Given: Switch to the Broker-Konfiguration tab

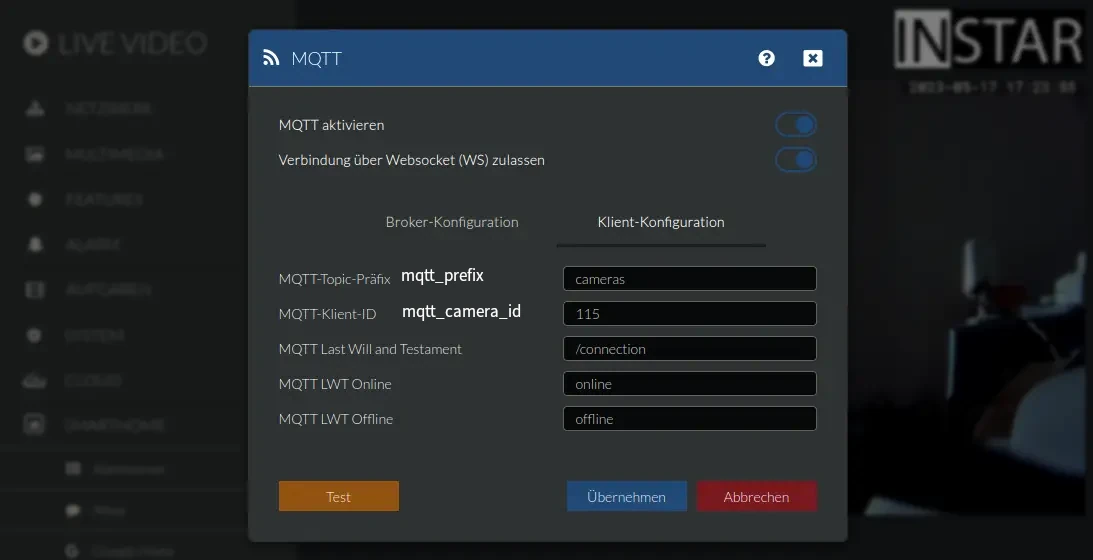Looking at the screenshot, I should click(452, 222).
